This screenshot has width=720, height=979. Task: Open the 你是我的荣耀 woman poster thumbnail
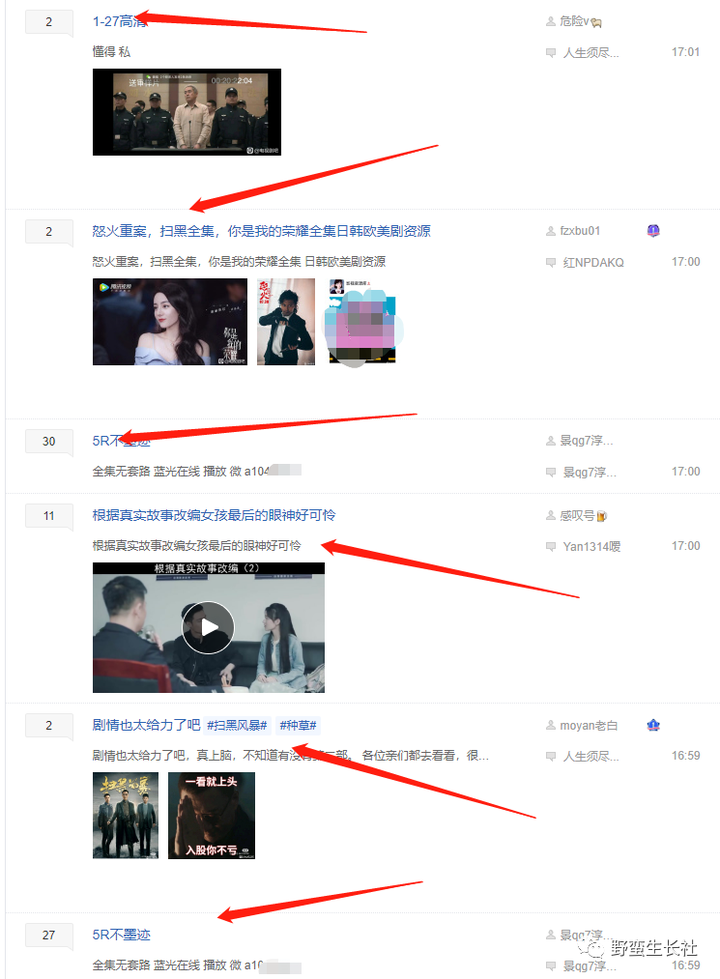pyautogui.click(x=170, y=322)
